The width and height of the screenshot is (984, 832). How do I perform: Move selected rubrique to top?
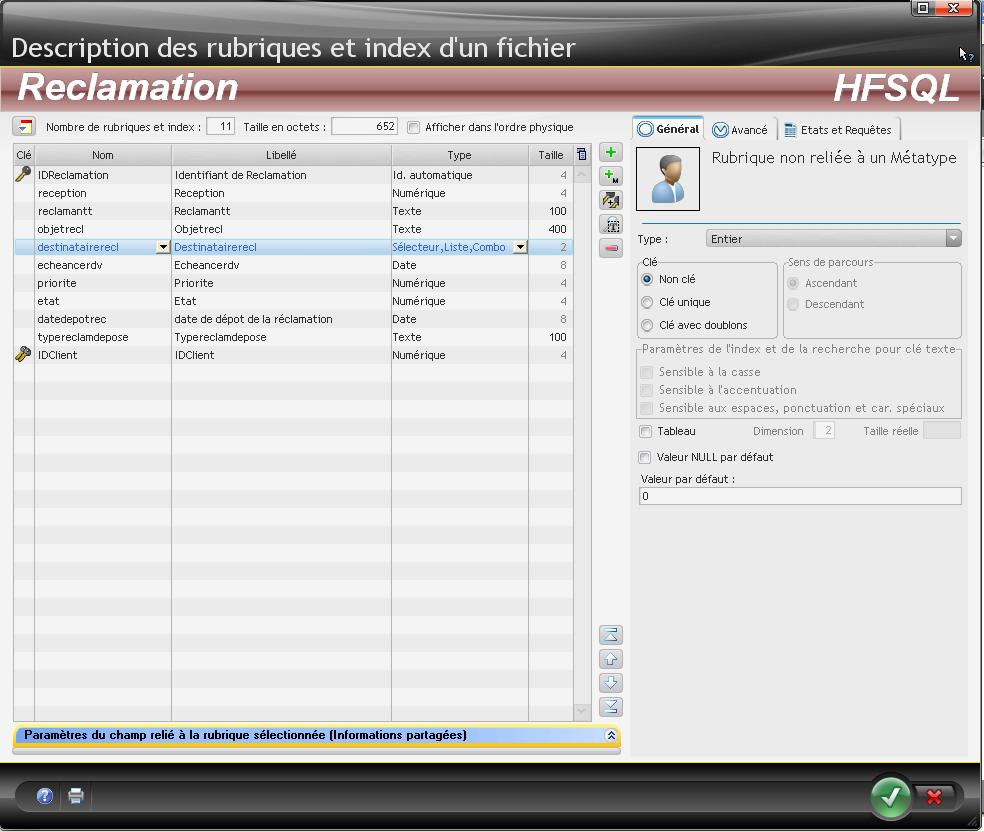click(x=611, y=635)
